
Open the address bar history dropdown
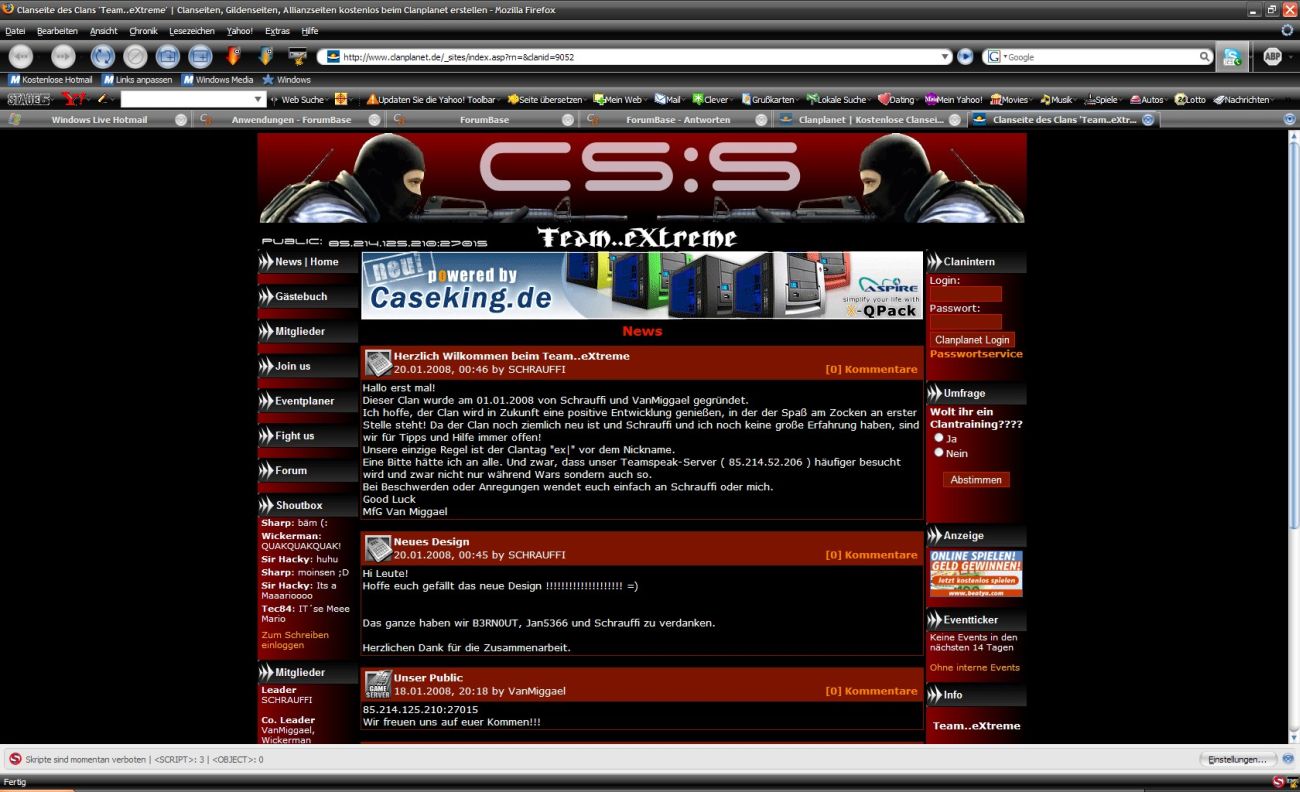[945, 57]
